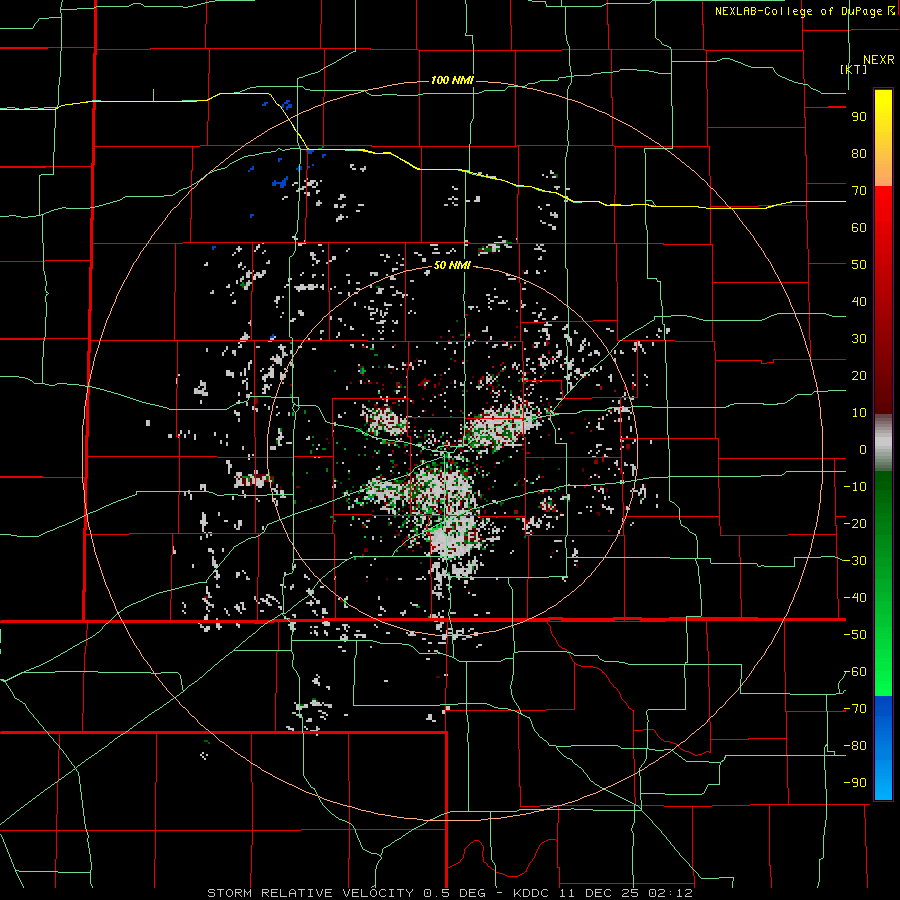The height and width of the screenshot is (900, 900).
Task: Click the -90 value on the velocity scale
Action: click(855, 783)
